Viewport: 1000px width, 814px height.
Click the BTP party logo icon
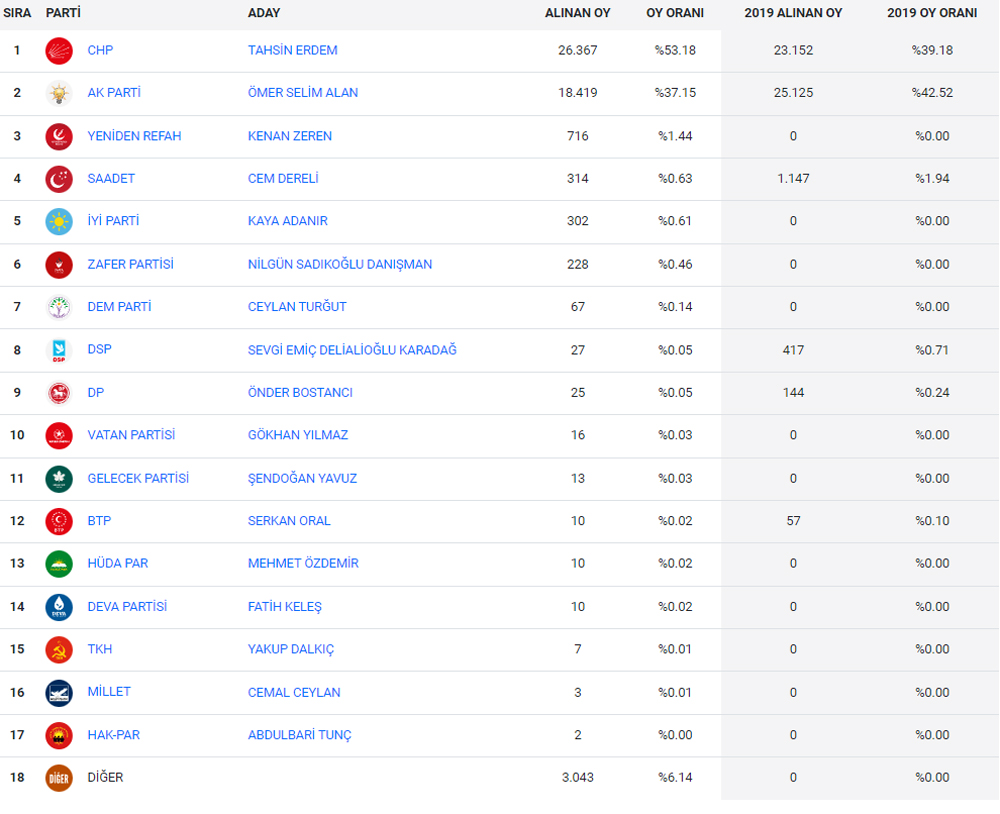(59, 522)
